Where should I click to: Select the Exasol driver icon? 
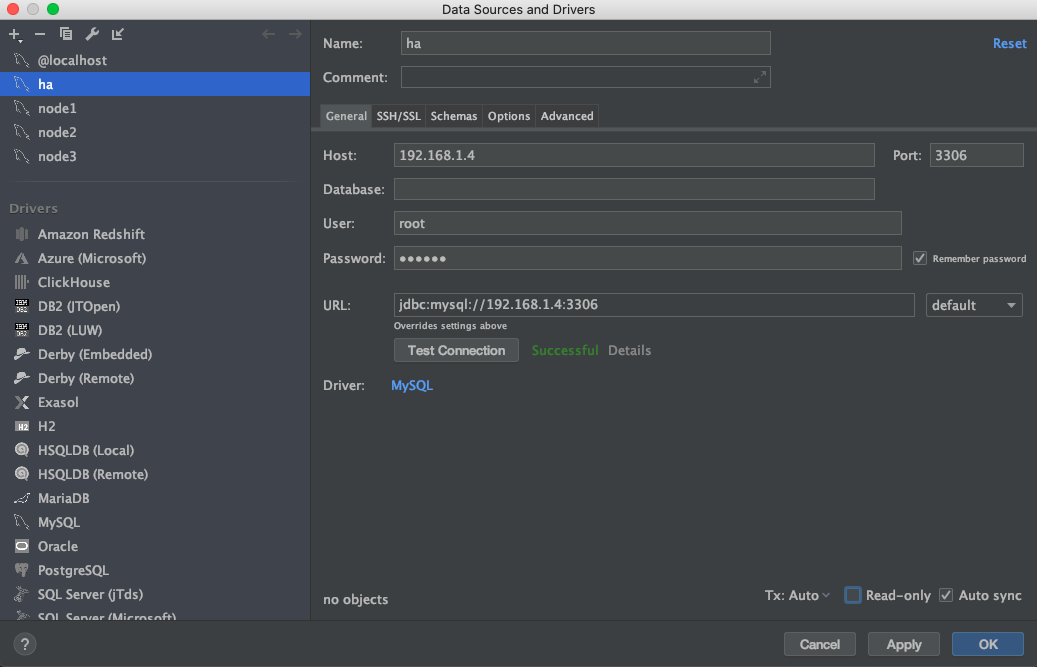click(22, 402)
